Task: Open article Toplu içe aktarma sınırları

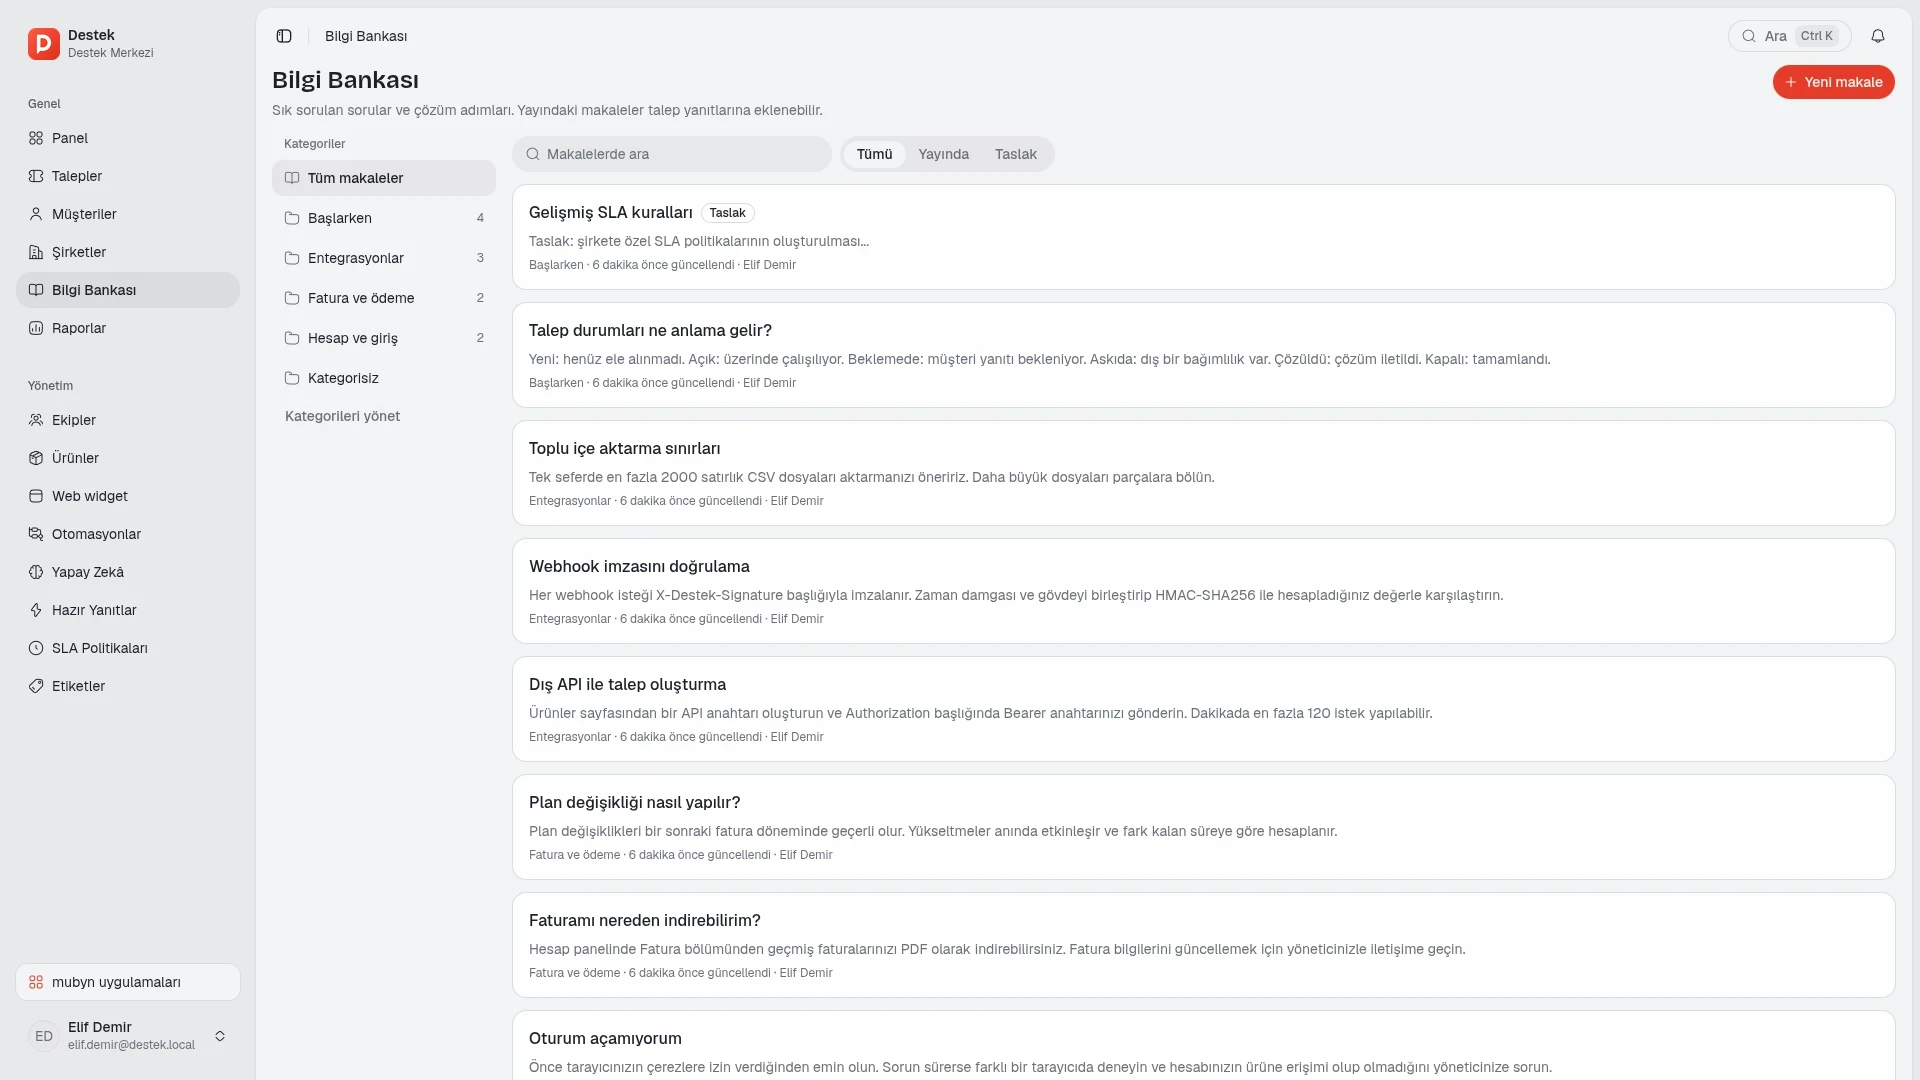Action: click(1204, 473)
